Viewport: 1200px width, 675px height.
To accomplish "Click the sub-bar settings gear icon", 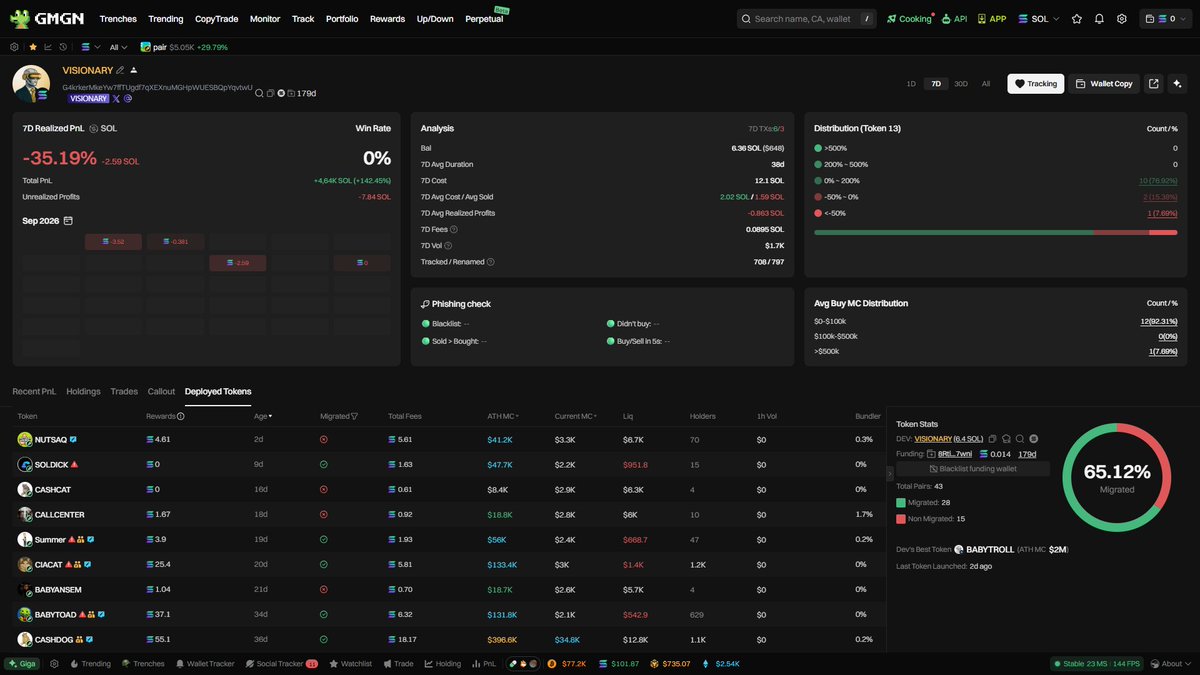I will (14, 47).
